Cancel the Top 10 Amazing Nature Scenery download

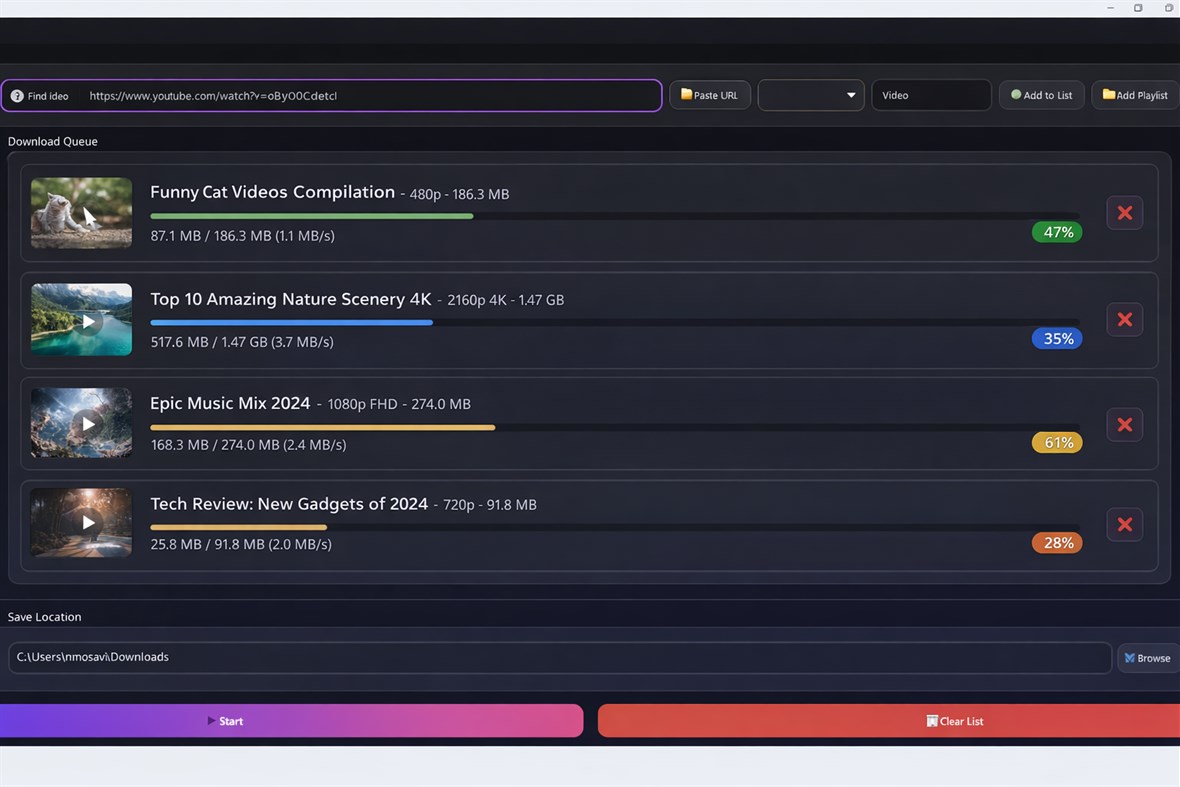click(1124, 319)
